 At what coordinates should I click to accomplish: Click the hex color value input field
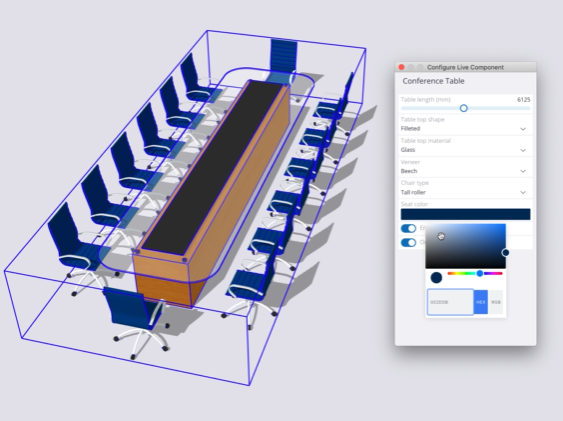click(x=450, y=302)
